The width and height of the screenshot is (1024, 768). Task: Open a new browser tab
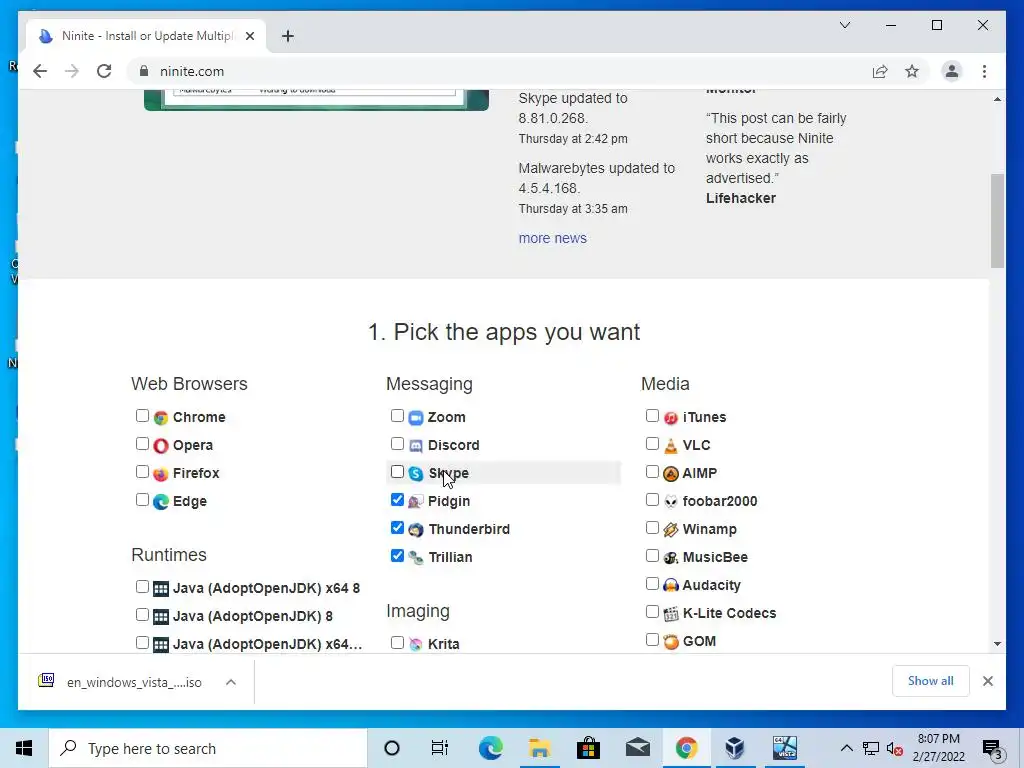[288, 36]
